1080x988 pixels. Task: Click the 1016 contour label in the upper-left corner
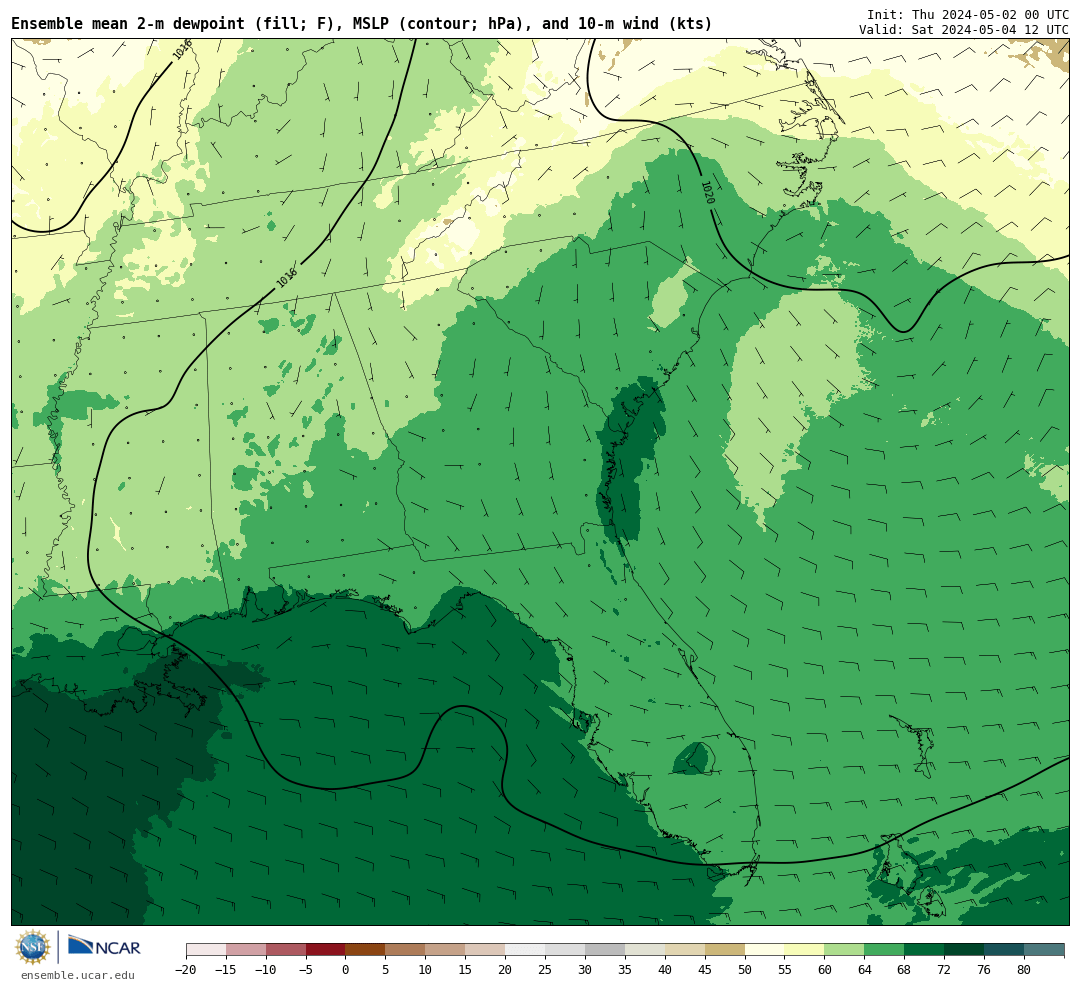tap(182, 50)
